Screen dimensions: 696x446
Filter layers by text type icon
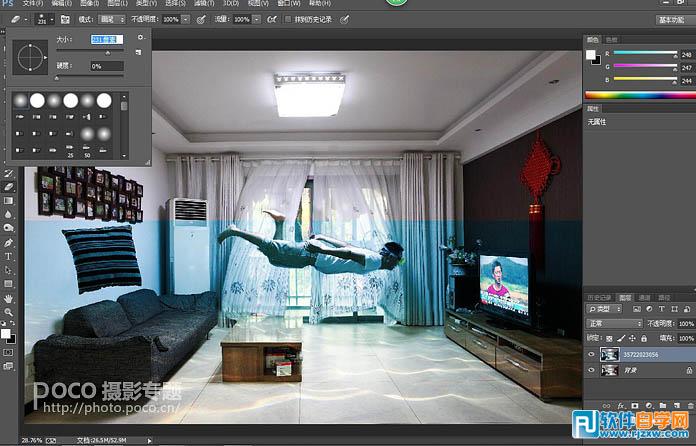point(662,309)
